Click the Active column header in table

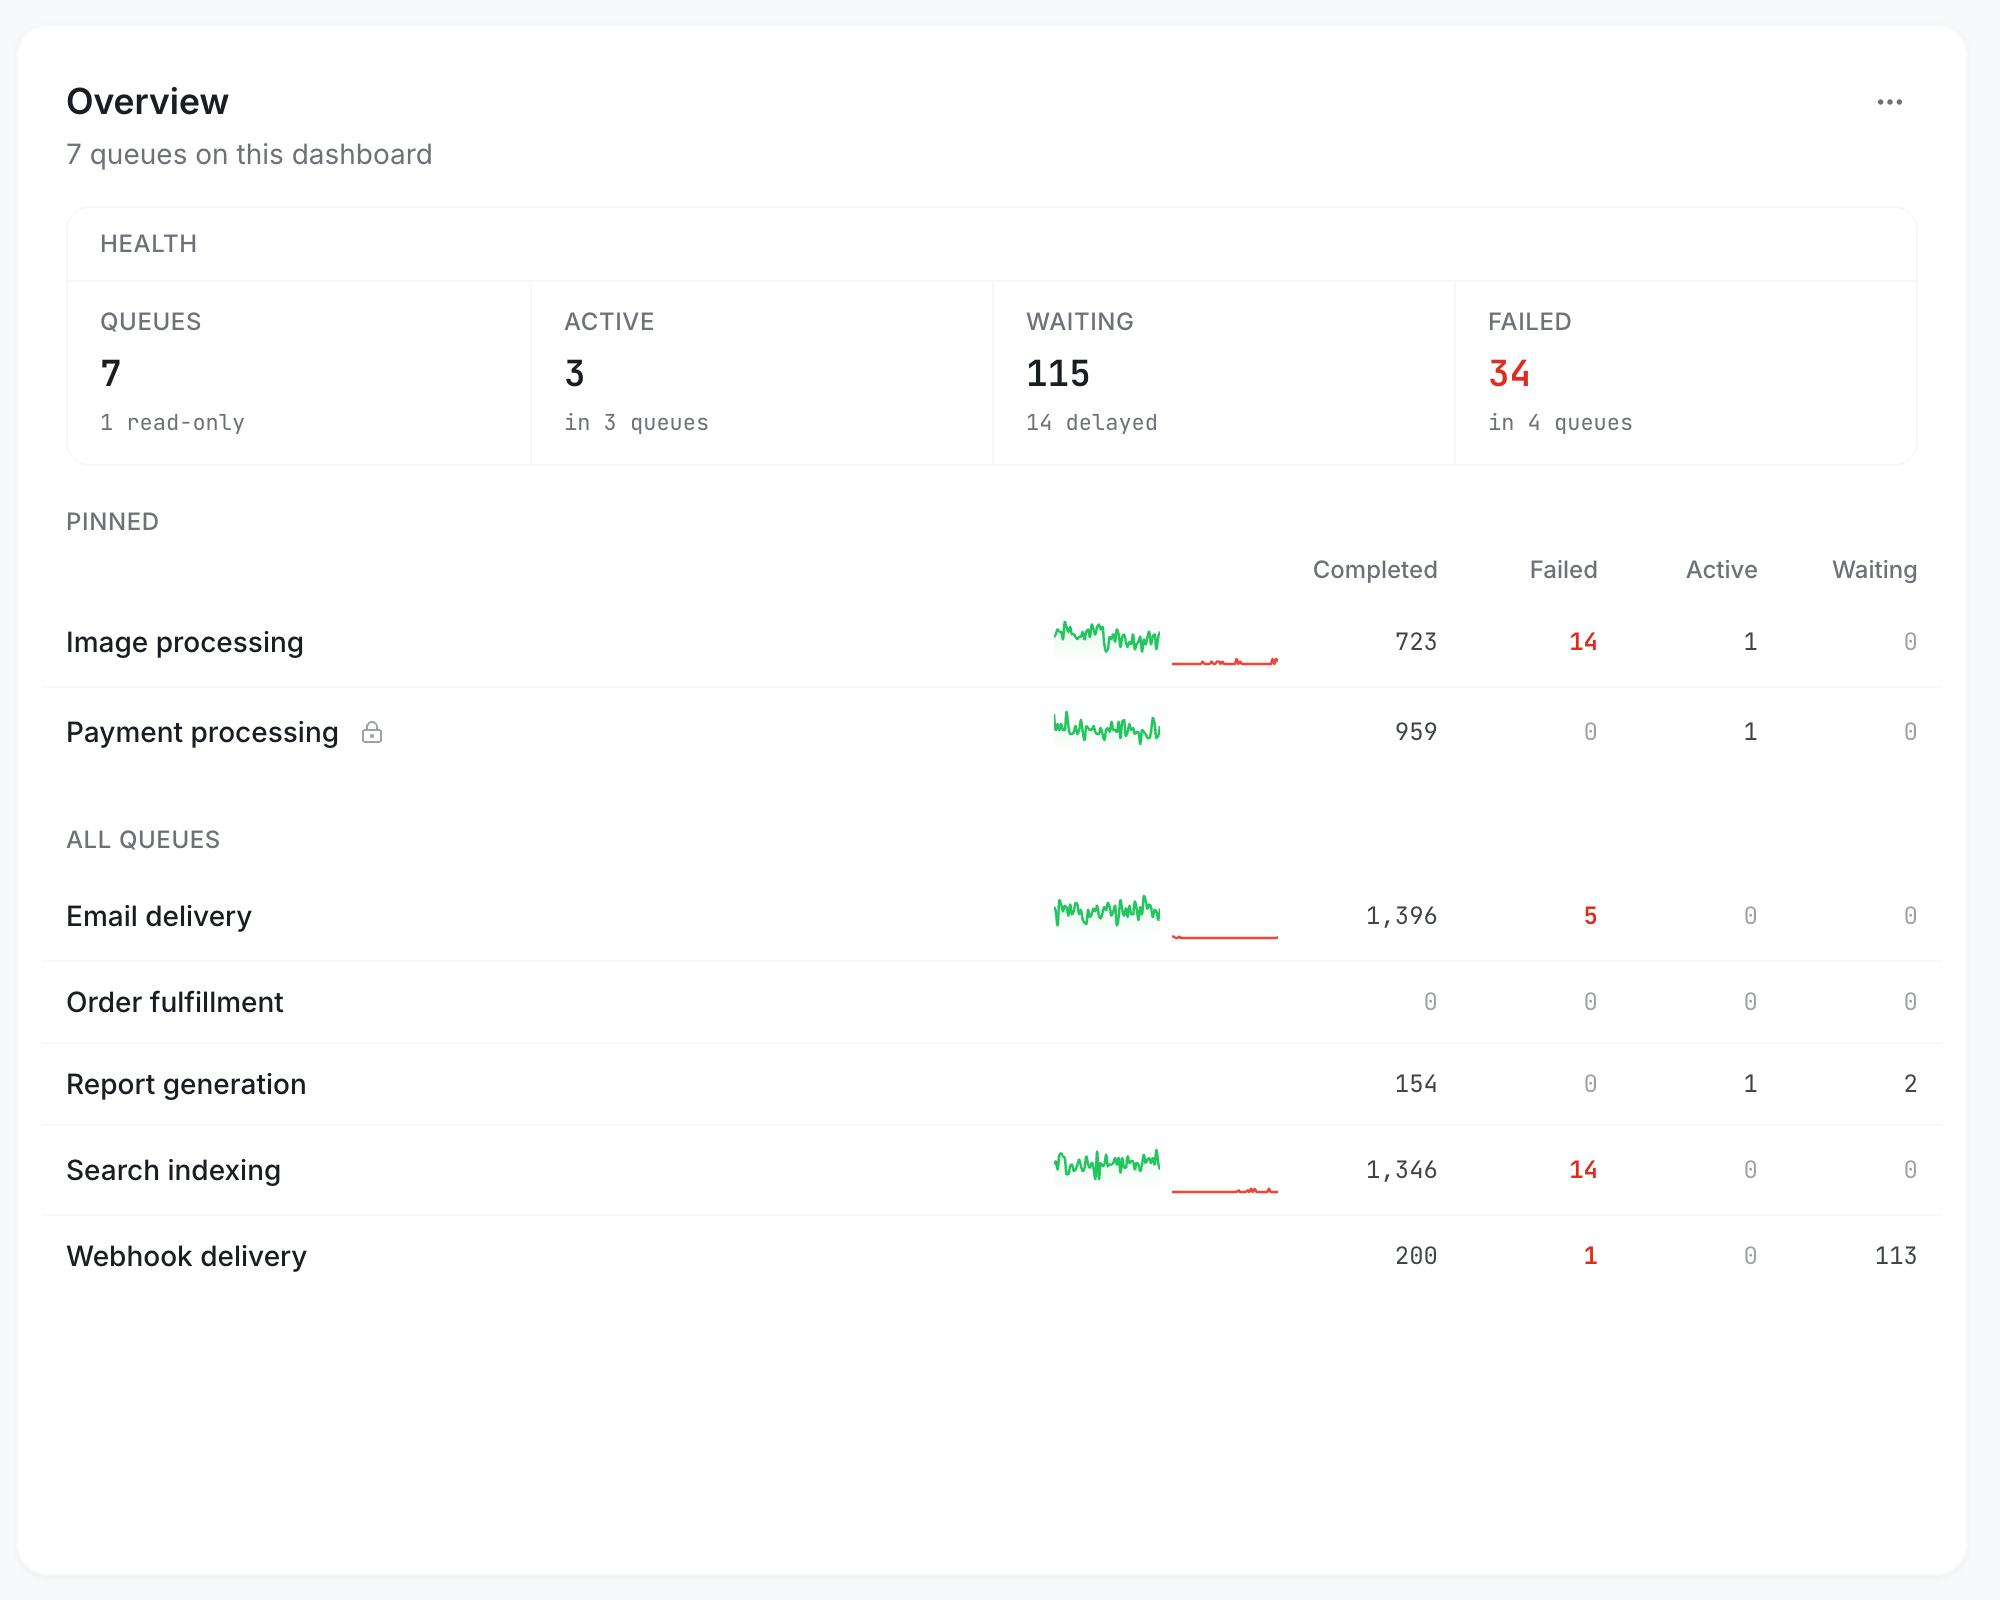(1721, 570)
